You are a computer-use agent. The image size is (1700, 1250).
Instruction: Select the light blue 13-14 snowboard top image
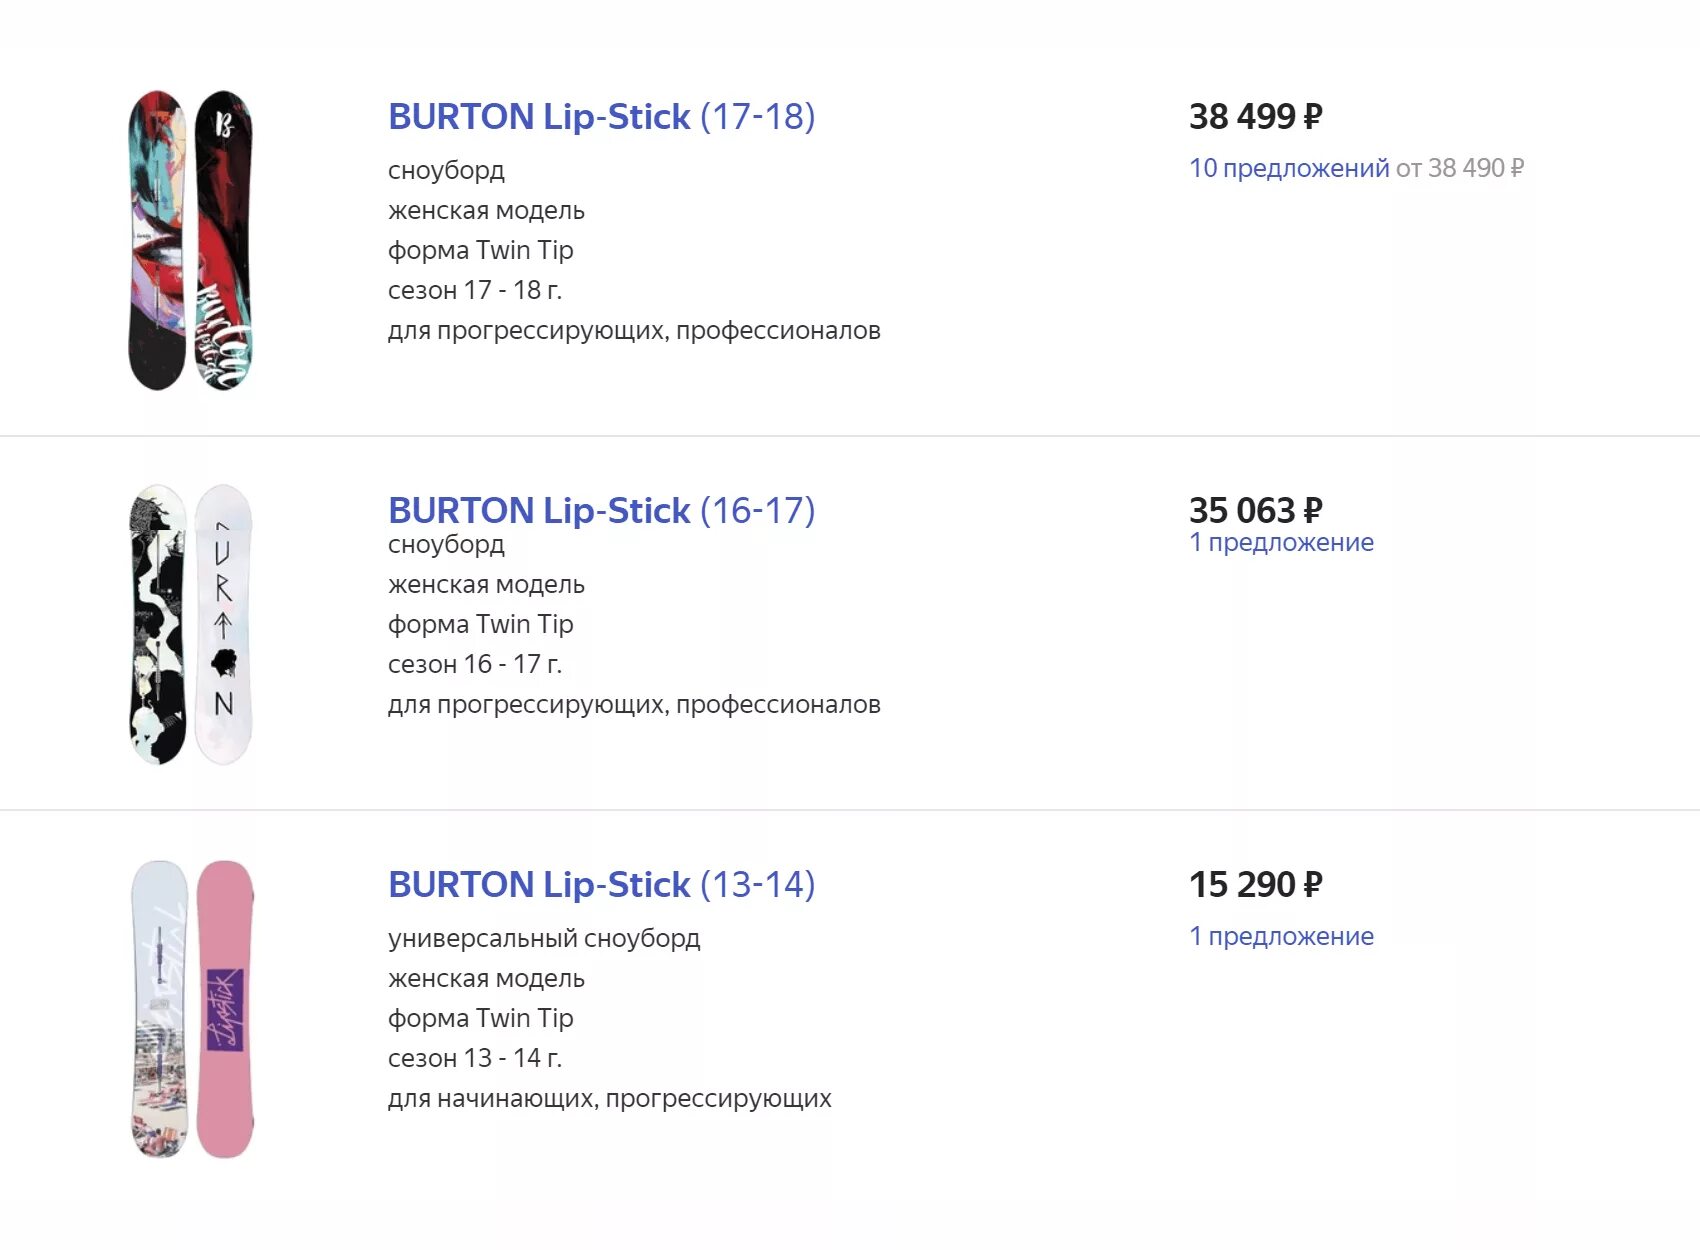pyautogui.click(x=160, y=1009)
